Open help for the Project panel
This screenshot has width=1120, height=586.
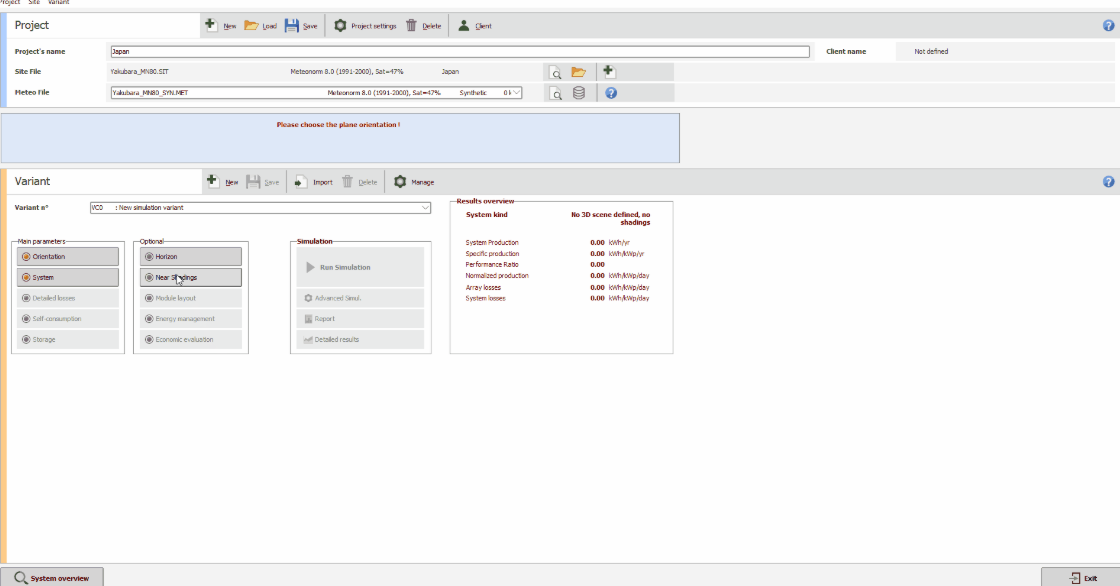point(1109,26)
